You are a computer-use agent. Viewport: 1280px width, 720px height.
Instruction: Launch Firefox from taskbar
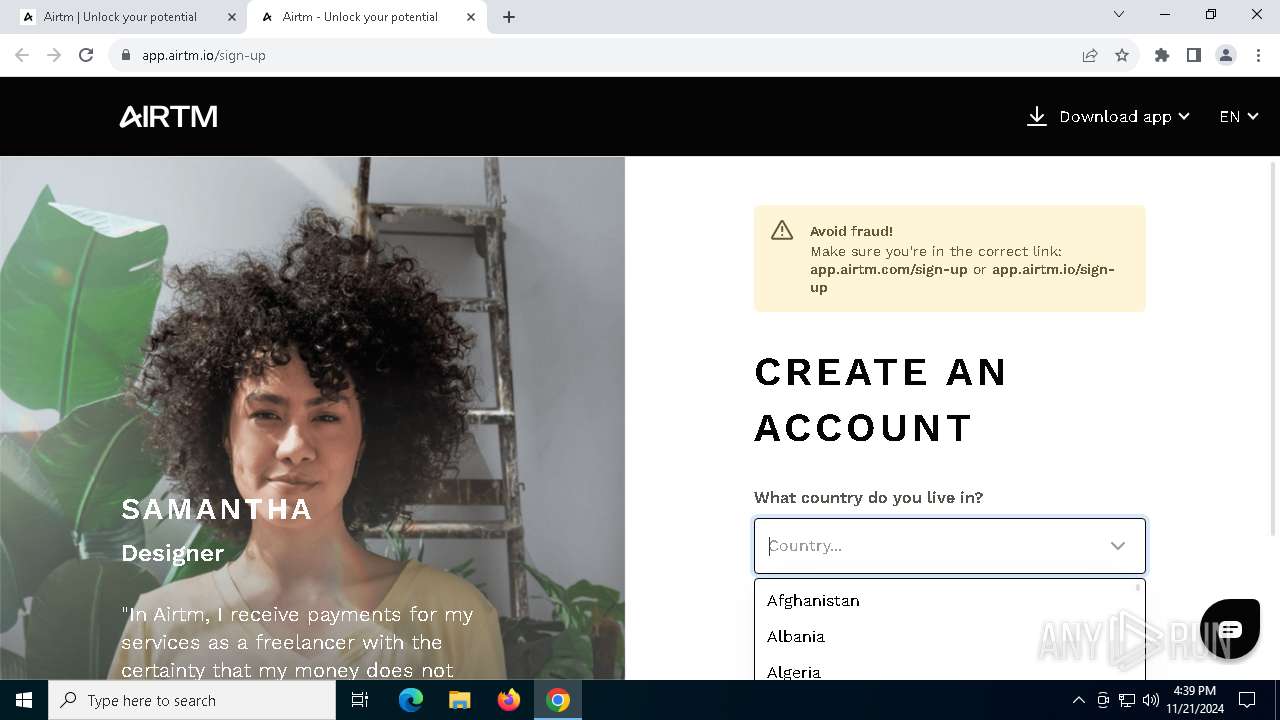click(x=509, y=700)
